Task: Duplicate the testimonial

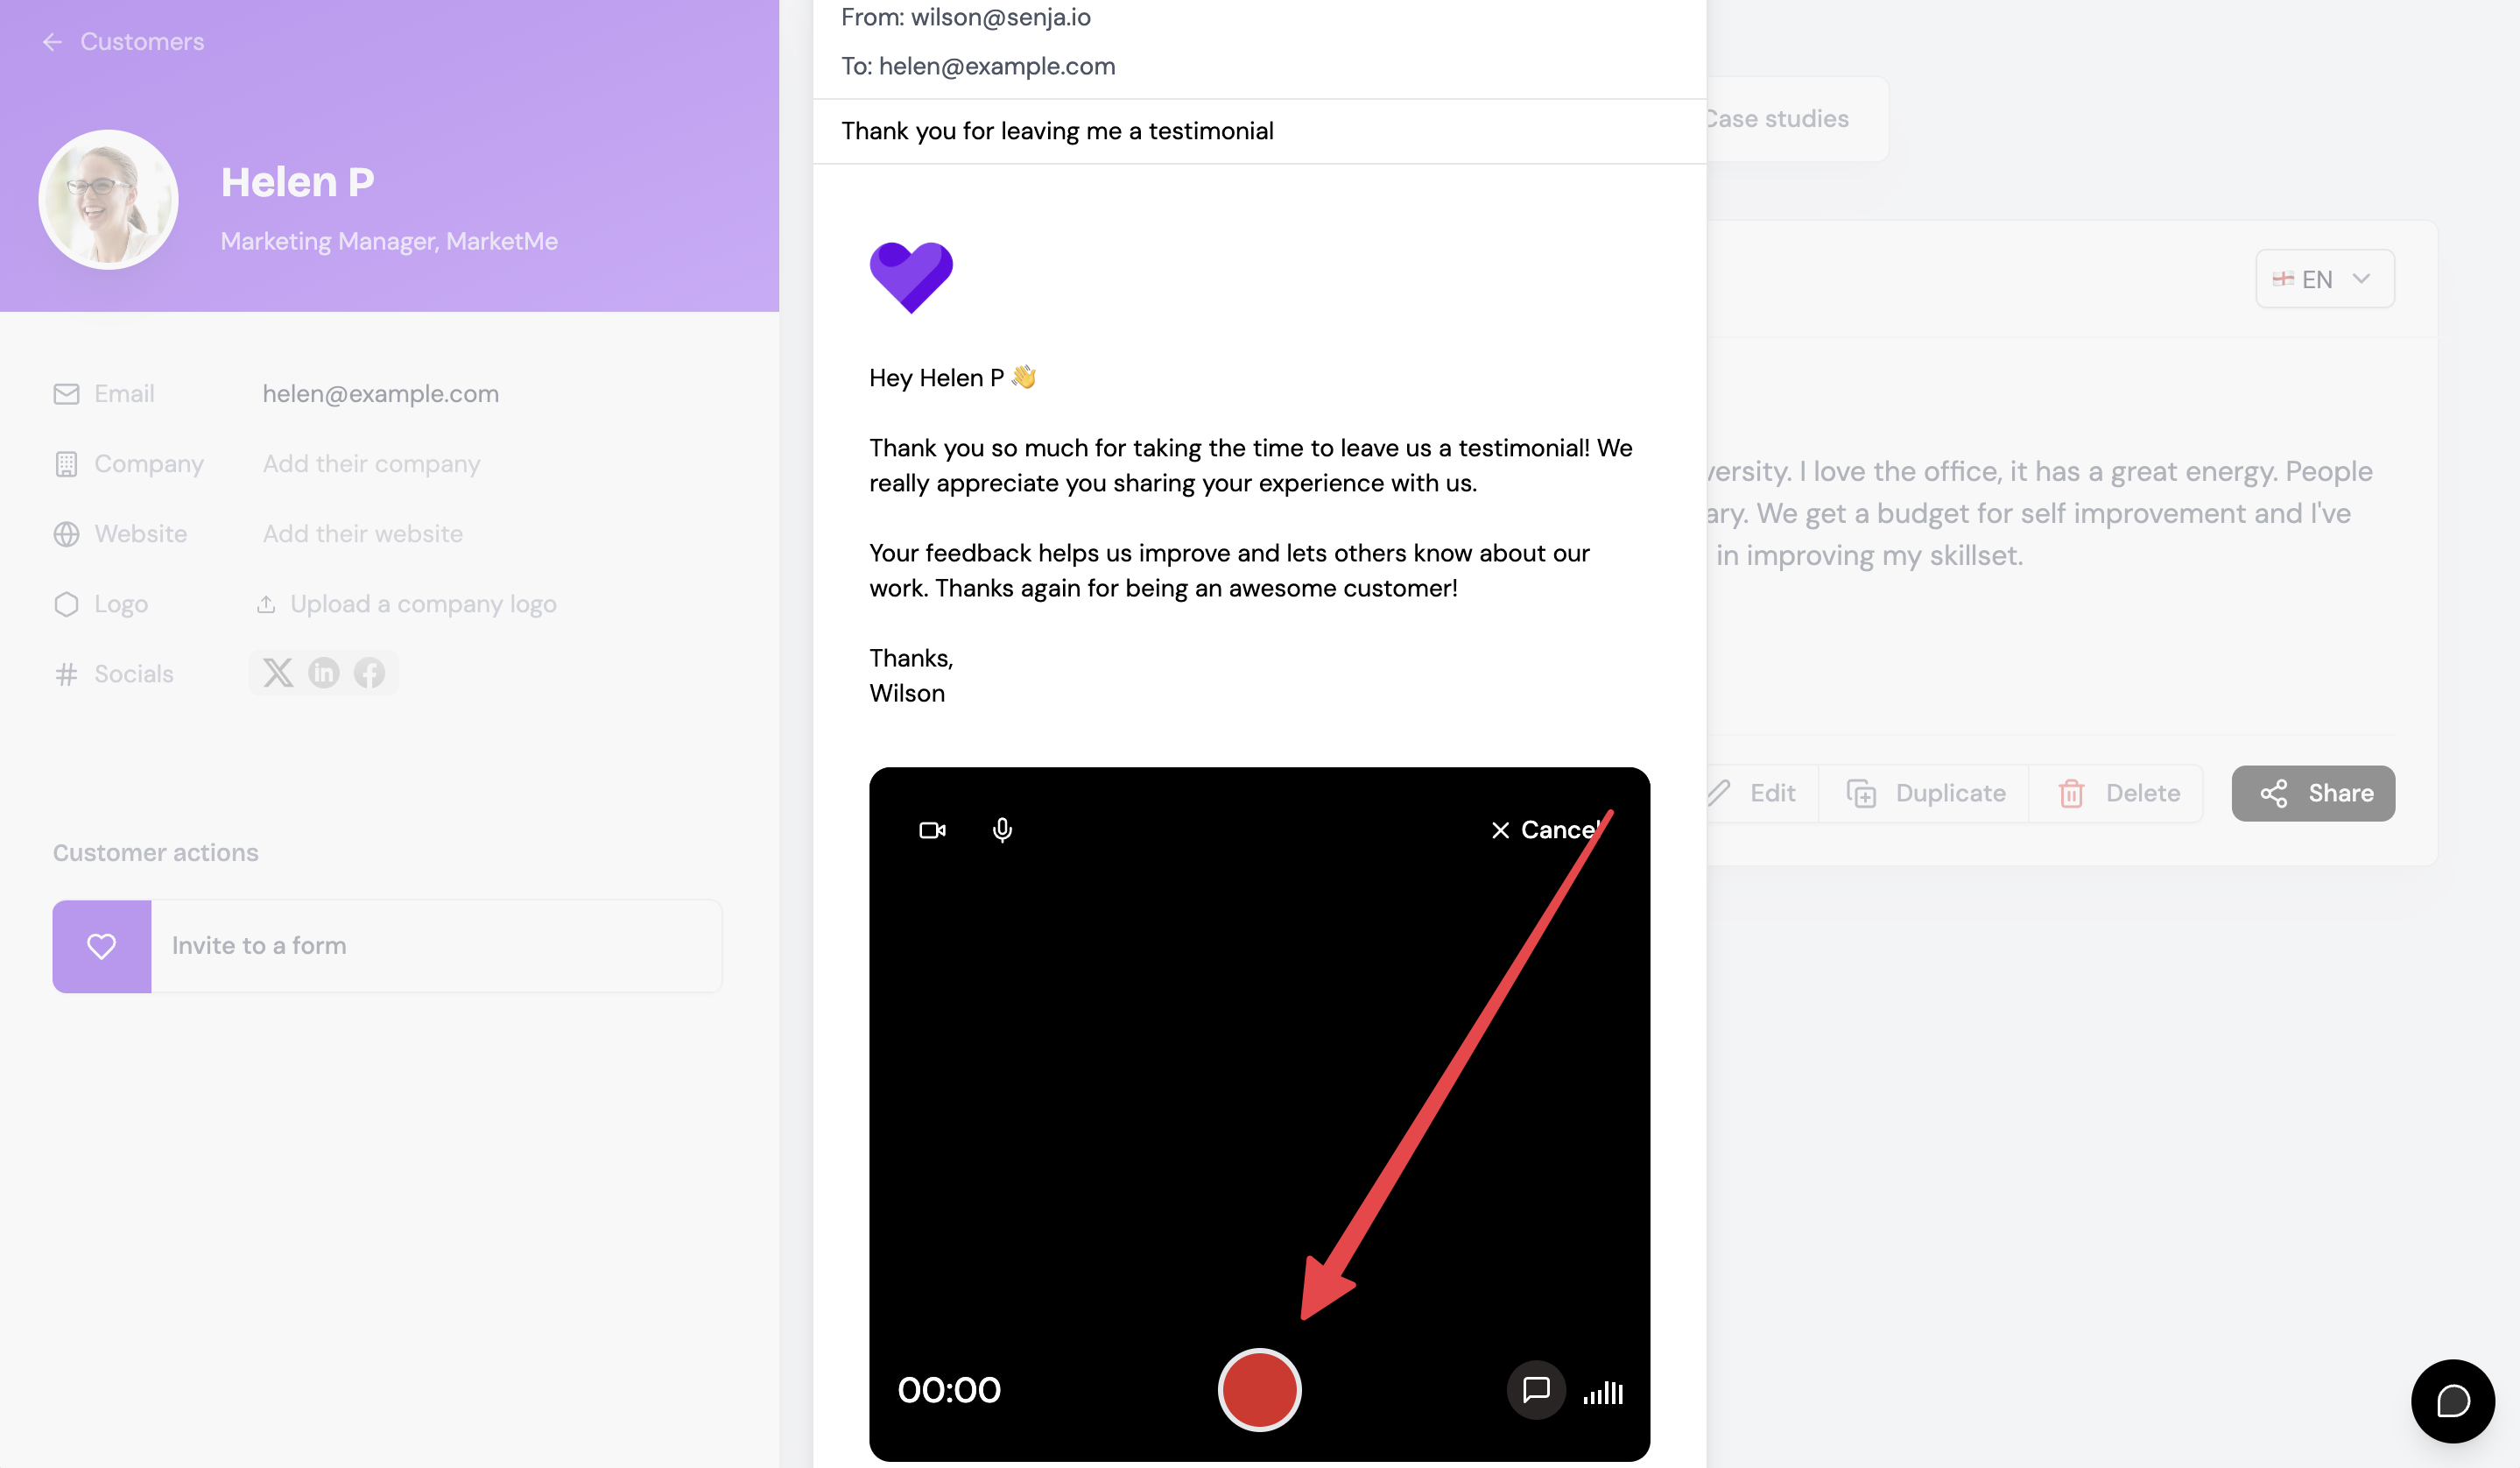Action: pos(1926,793)
